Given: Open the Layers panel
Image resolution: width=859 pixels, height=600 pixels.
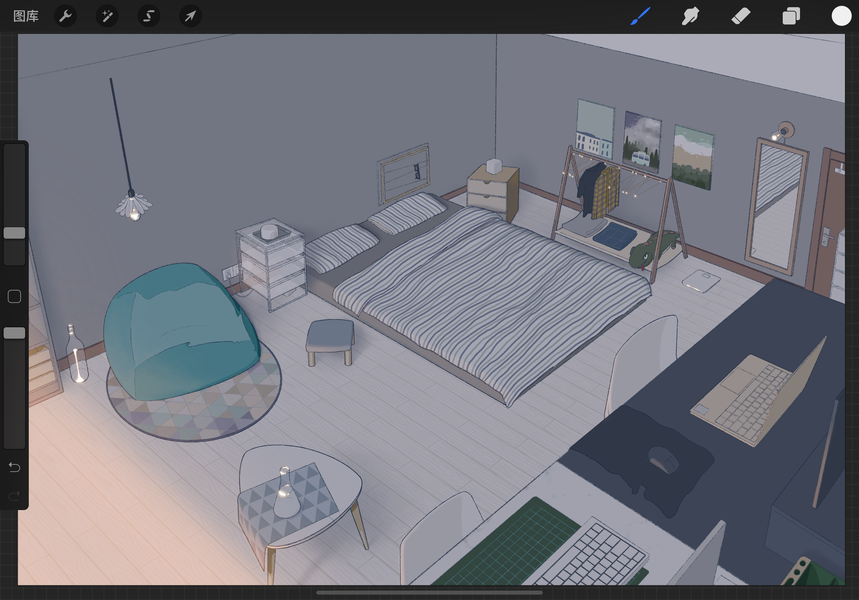Looking at the screenshot, I should tap(791, 16).
